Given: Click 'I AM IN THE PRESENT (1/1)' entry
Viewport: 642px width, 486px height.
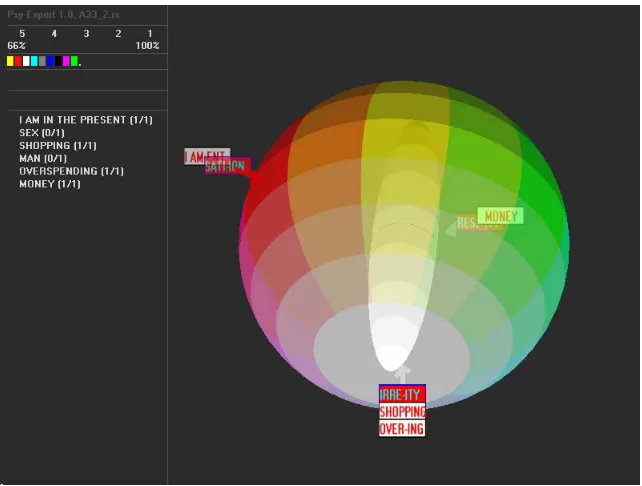Looking at the screenshot, I should (86, 120).
